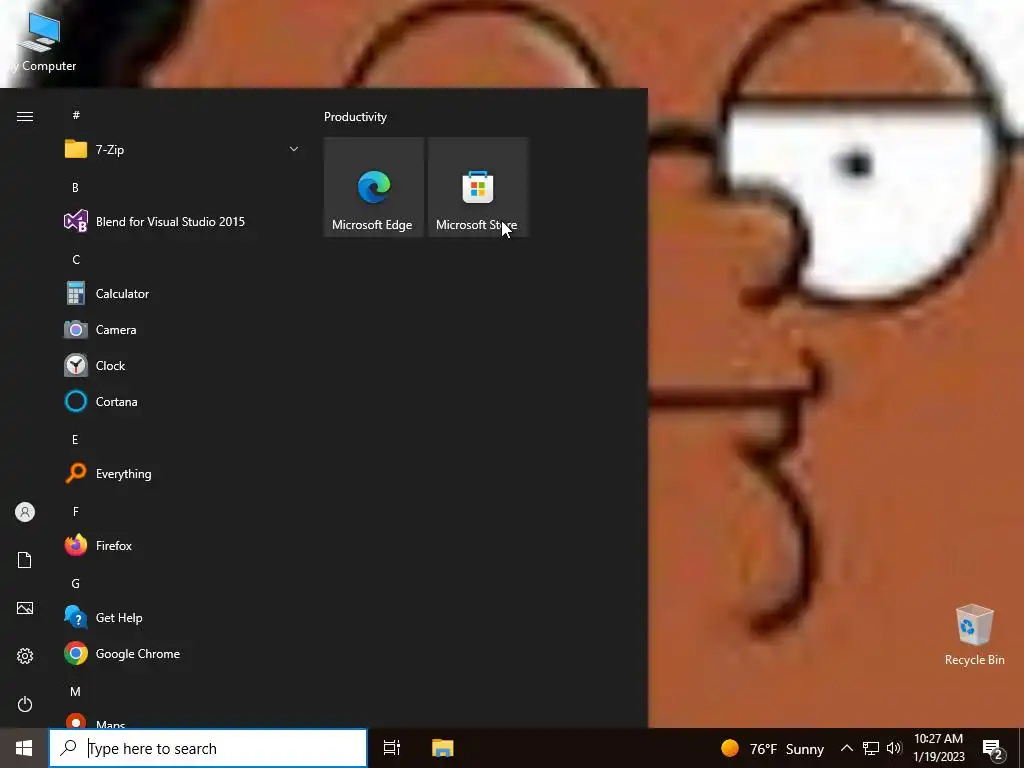The width and height of the screenshot is (1024, 768).
Task: Open the weather widget showing 76°F Sunny
Action: (773, 748)
